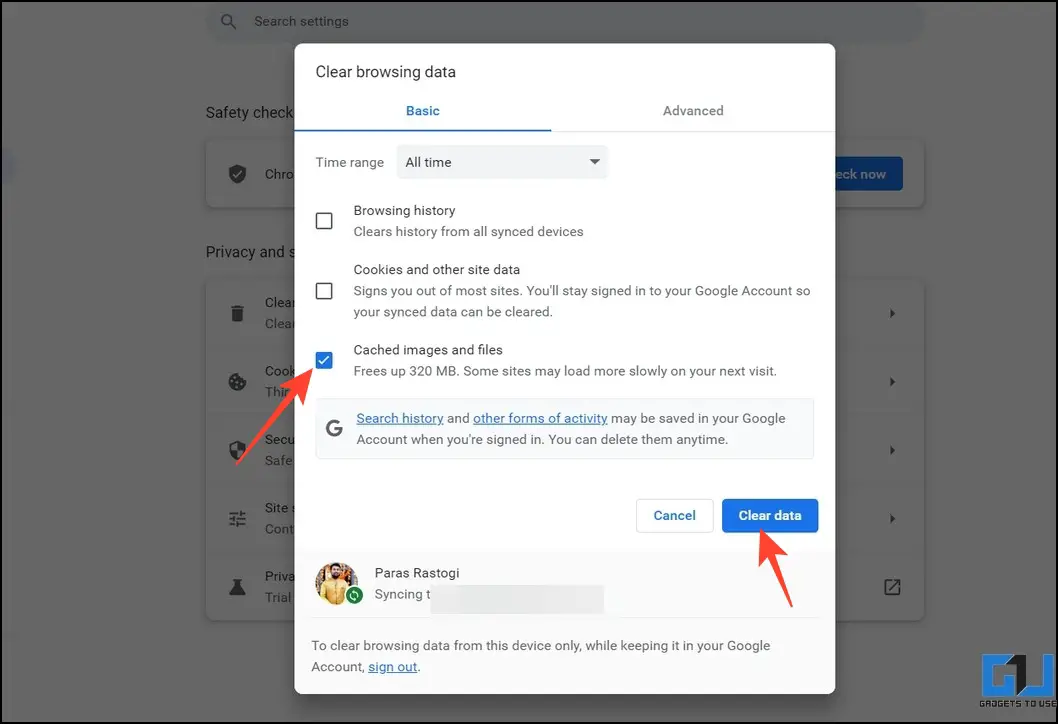This screenshot has height=724, width=1058.
Task: Check the Browsing history checkbox
Action: click(324, 221)
